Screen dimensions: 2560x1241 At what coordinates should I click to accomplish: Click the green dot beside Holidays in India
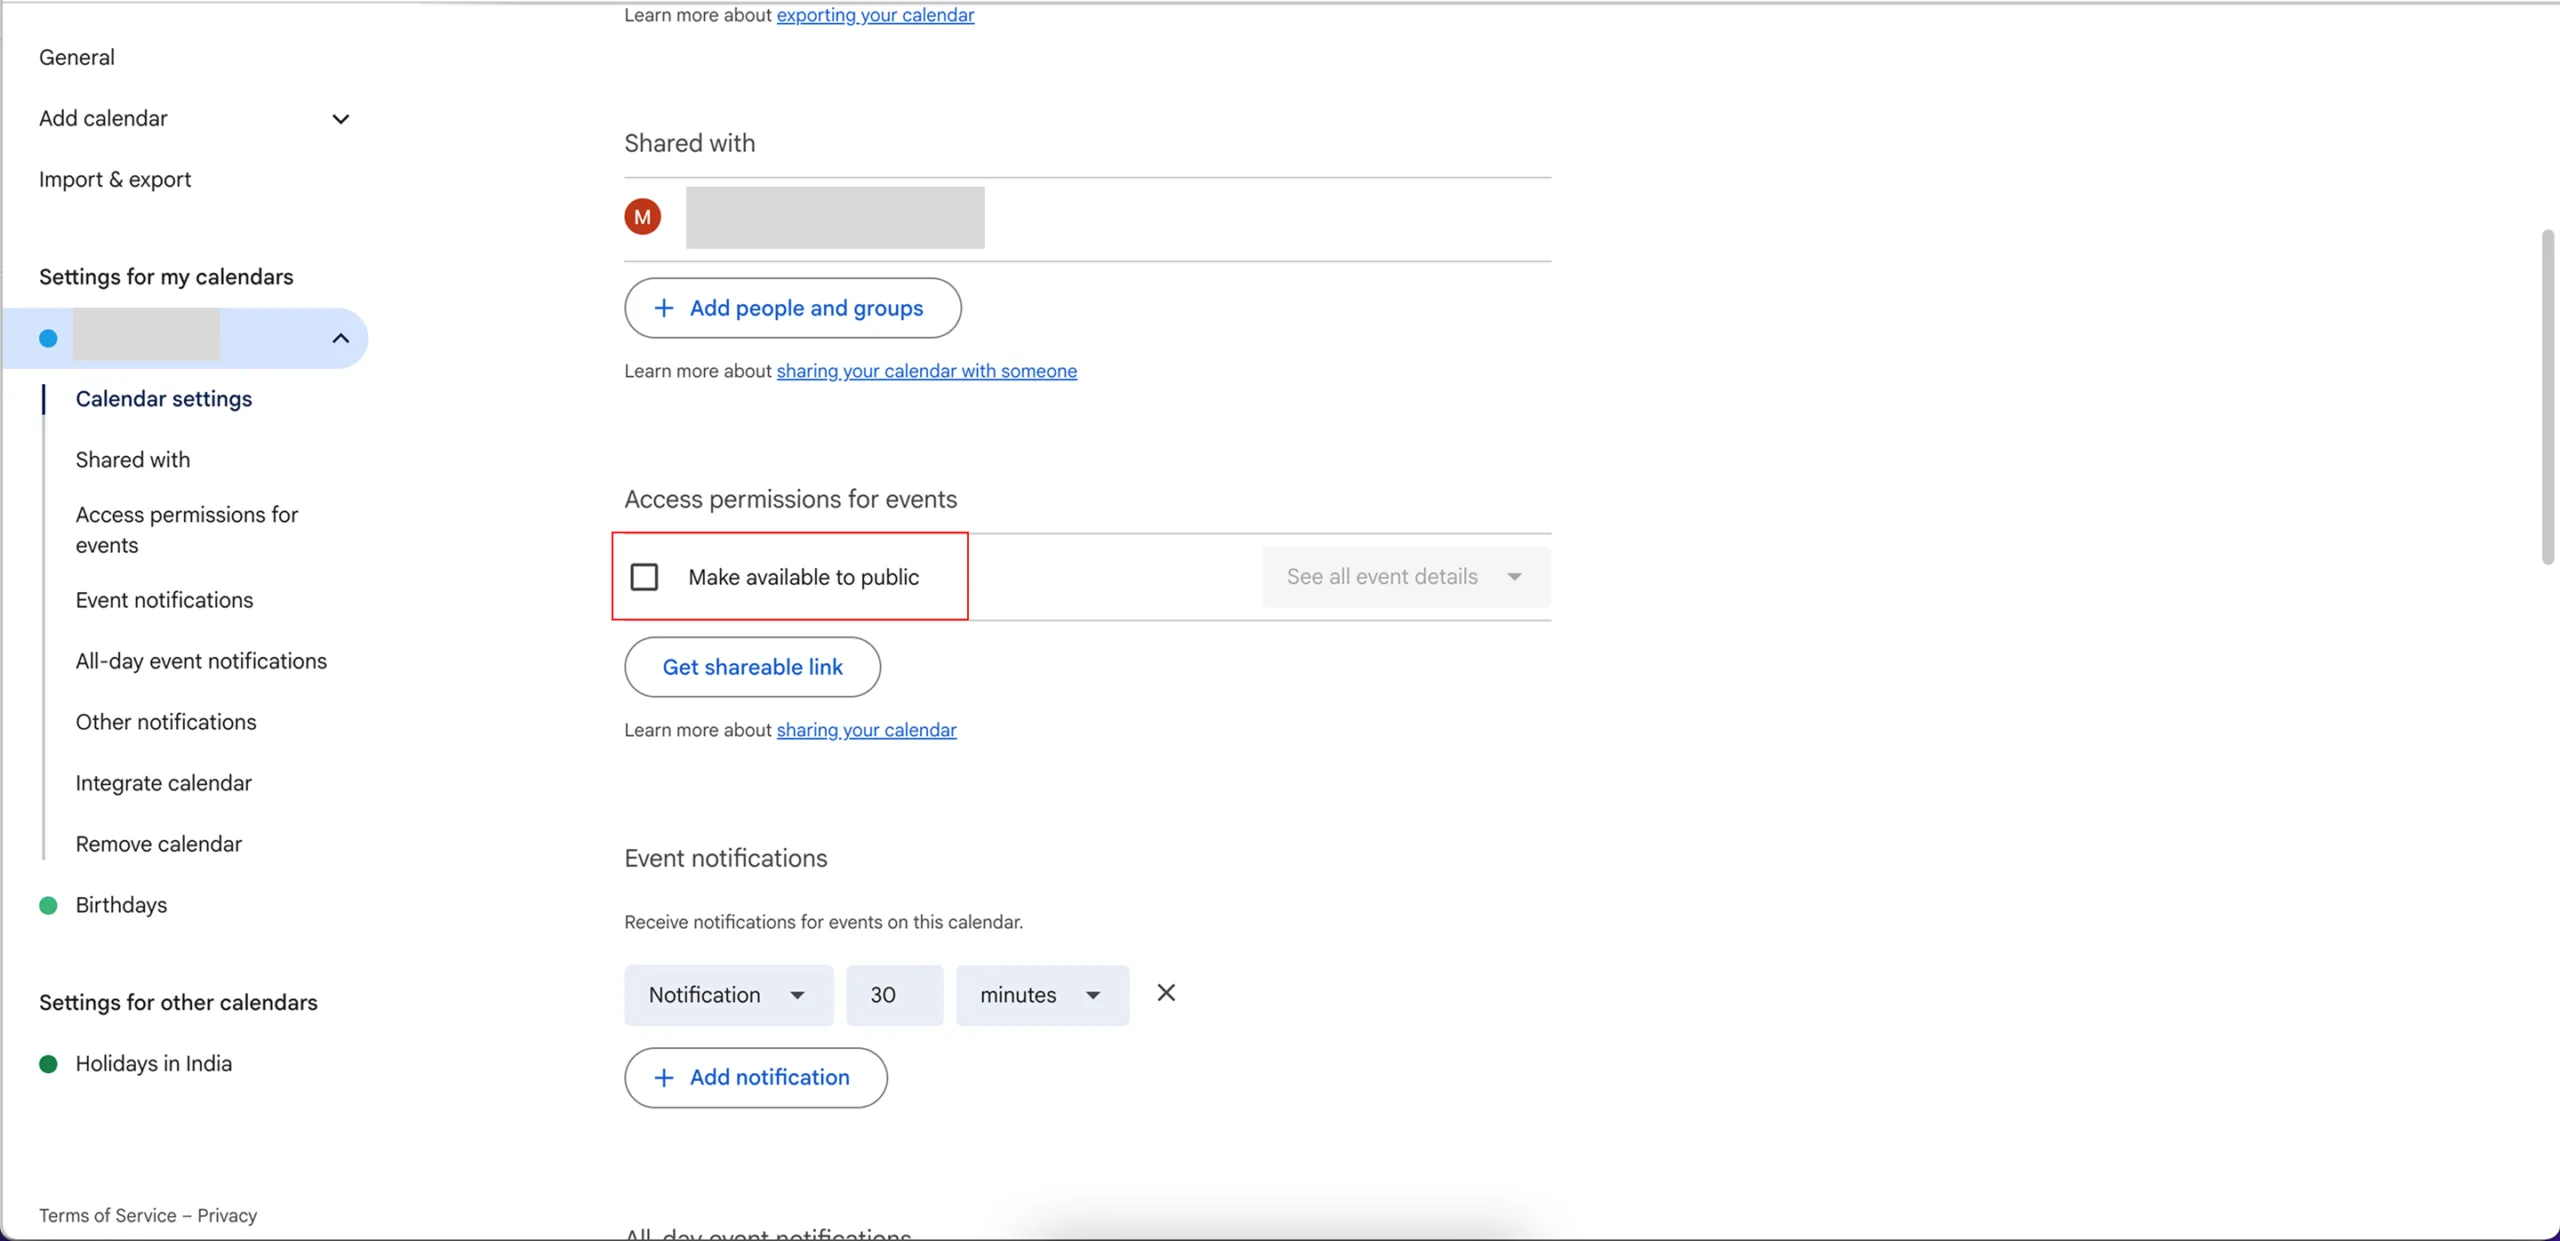47,1064
